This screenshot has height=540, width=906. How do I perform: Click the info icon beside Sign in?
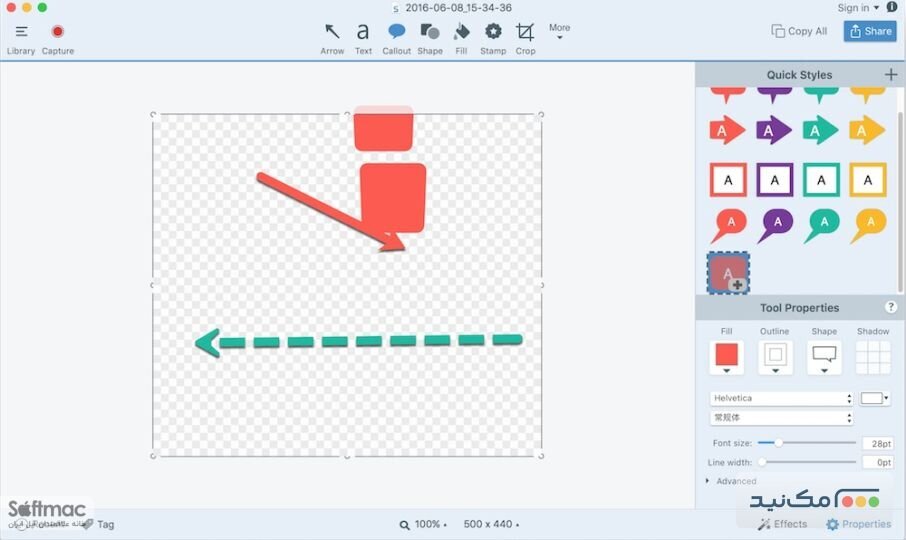pos(892,7)
